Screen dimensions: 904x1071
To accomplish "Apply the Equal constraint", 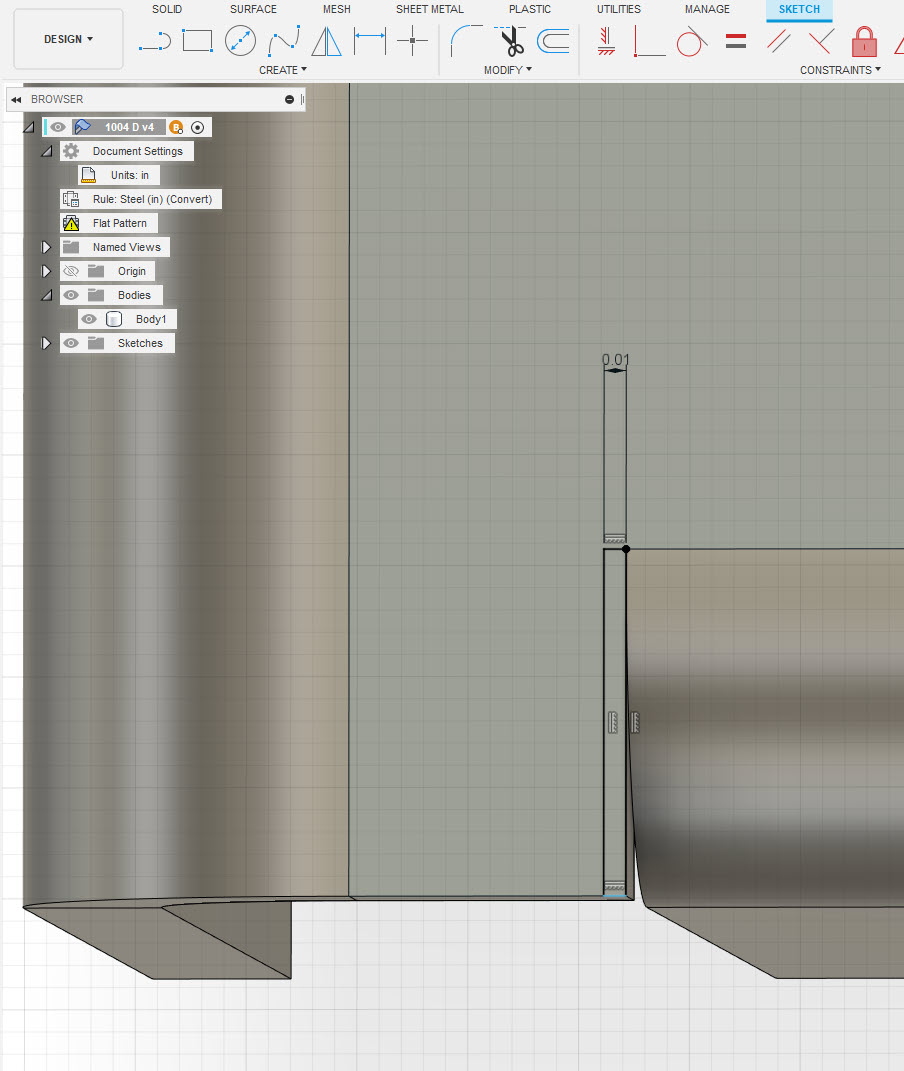I will (x=737, y=41).
